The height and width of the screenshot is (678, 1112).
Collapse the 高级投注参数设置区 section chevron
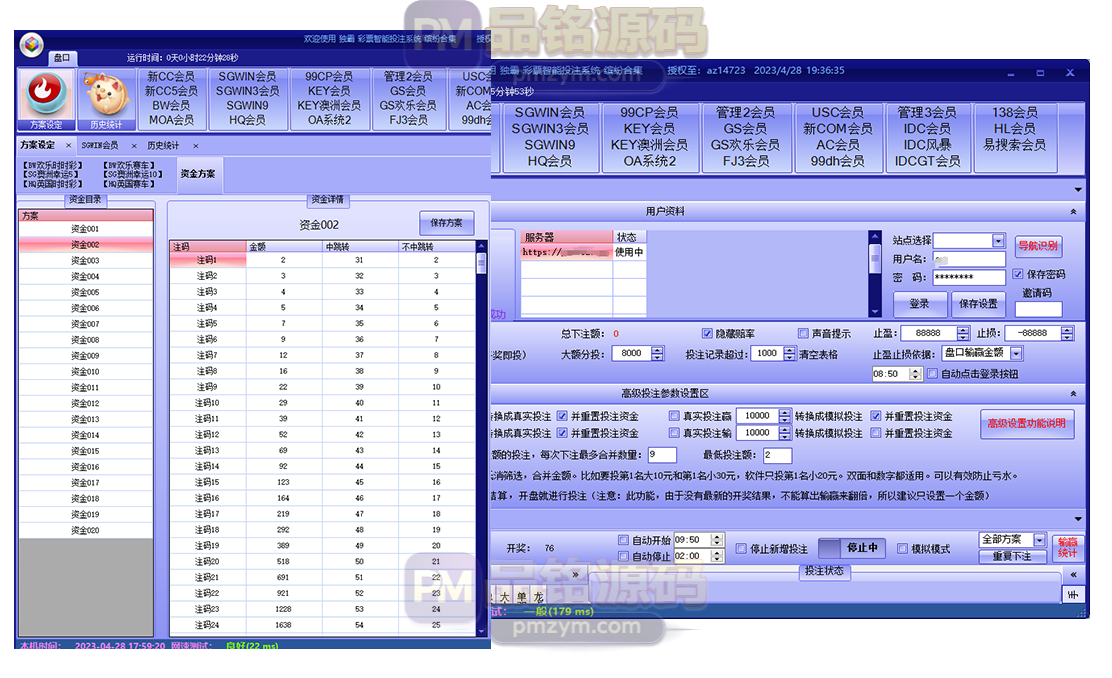1073,394
